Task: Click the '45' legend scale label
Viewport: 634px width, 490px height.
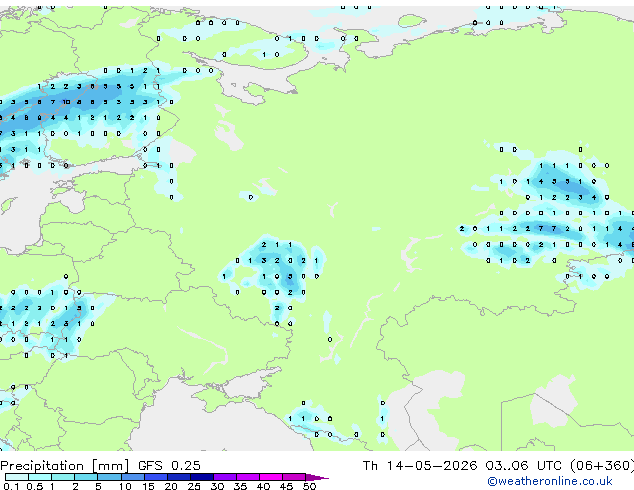Action: click(286, 486)
